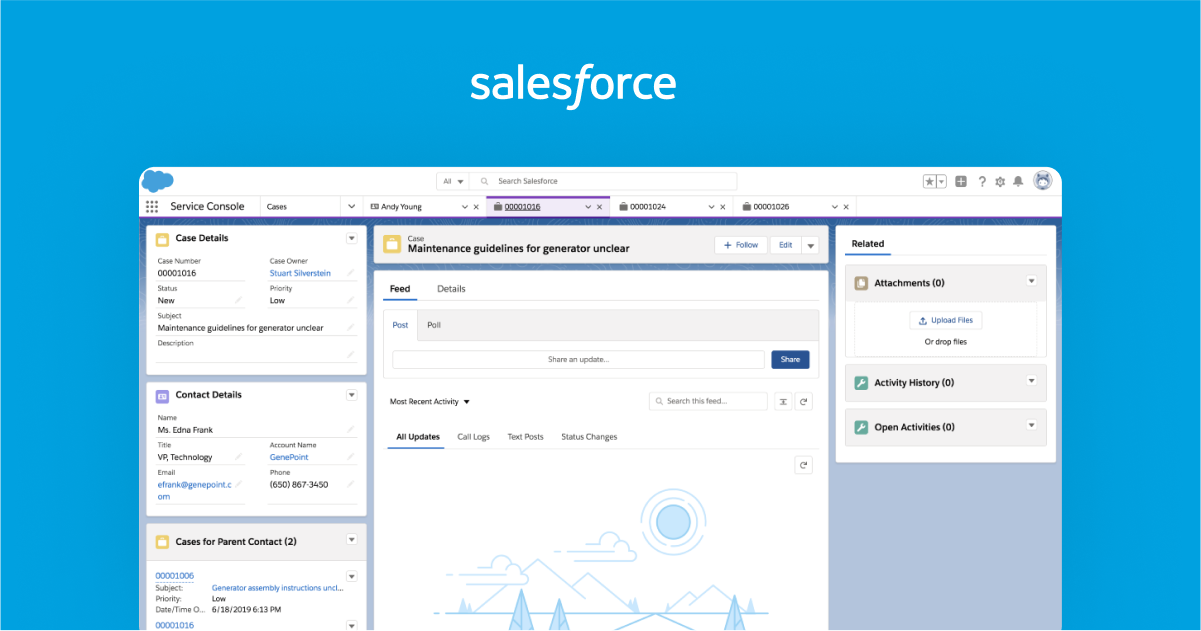Edit the Subject field pencil icon
Screen dimensions: 1201x631
point(351,327)
